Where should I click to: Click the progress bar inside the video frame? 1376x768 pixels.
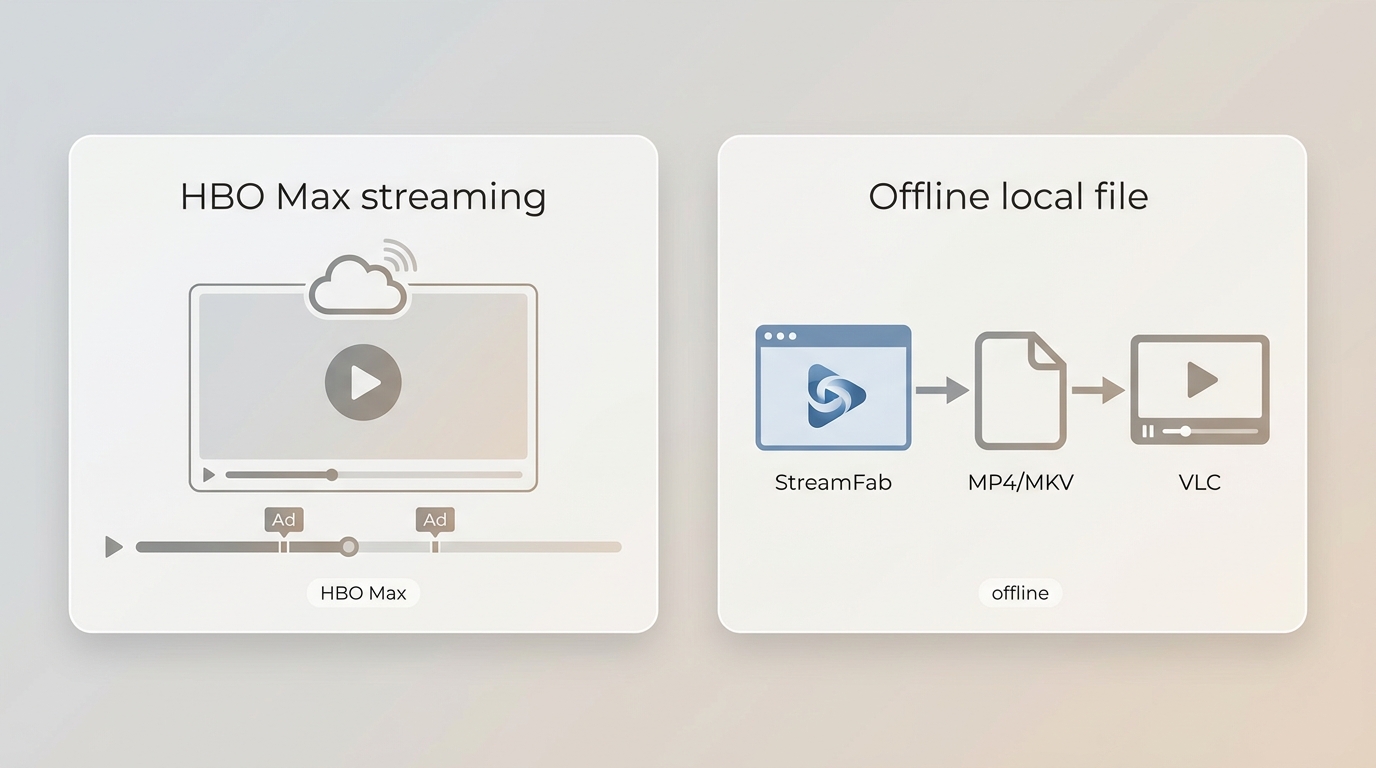(x=374, y=475)
